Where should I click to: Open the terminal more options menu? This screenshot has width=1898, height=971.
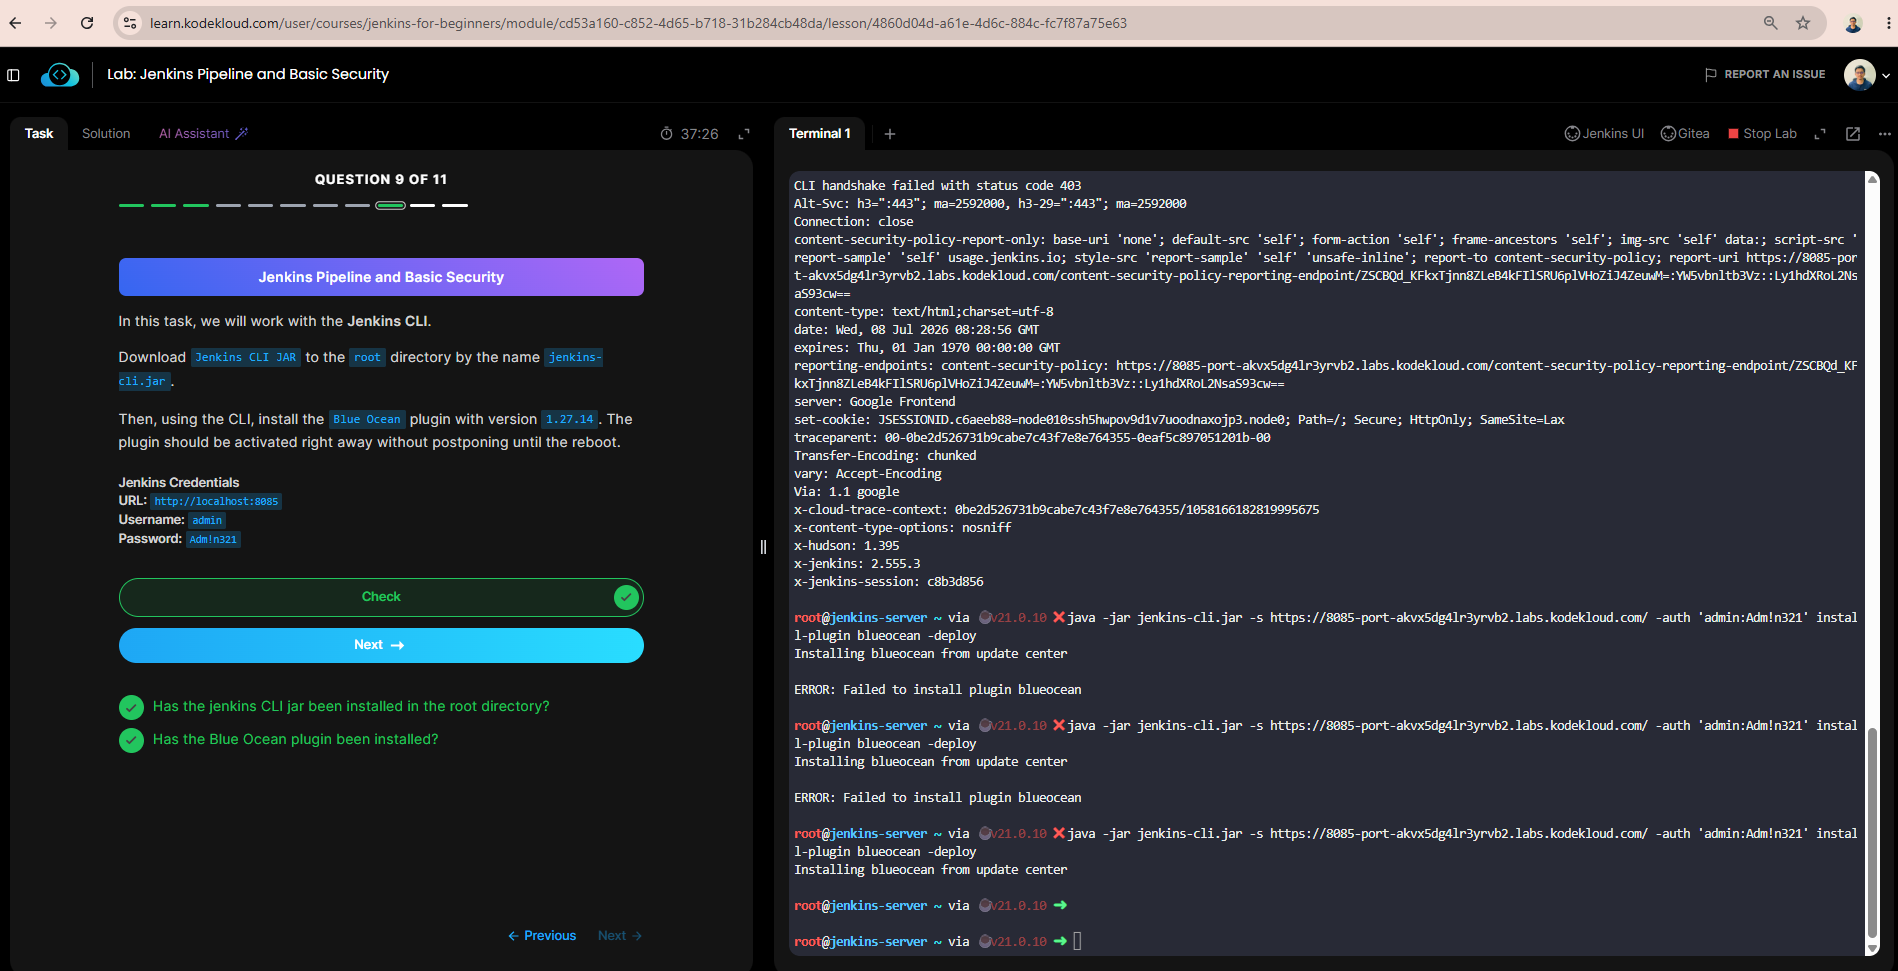tap(1885, 134)
